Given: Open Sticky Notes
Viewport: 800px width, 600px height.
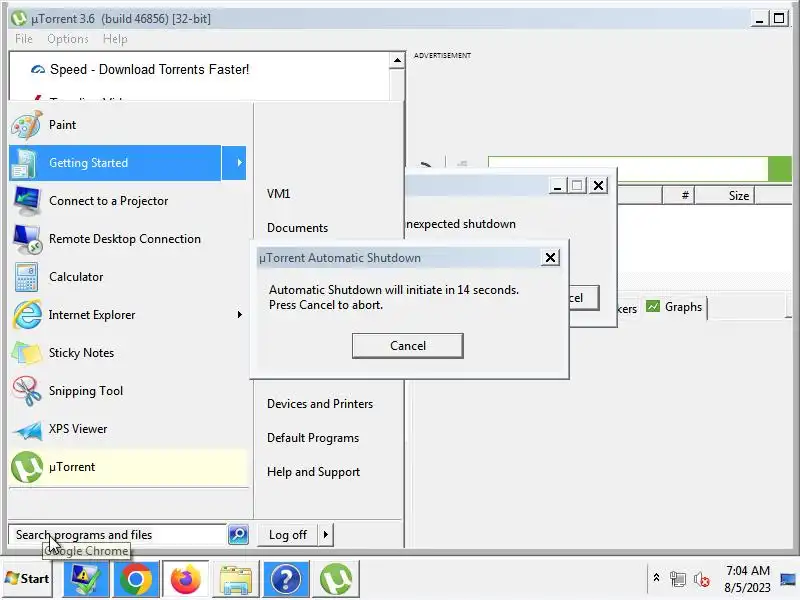Looking at the screenshot, I should click(x=128, y=353).
